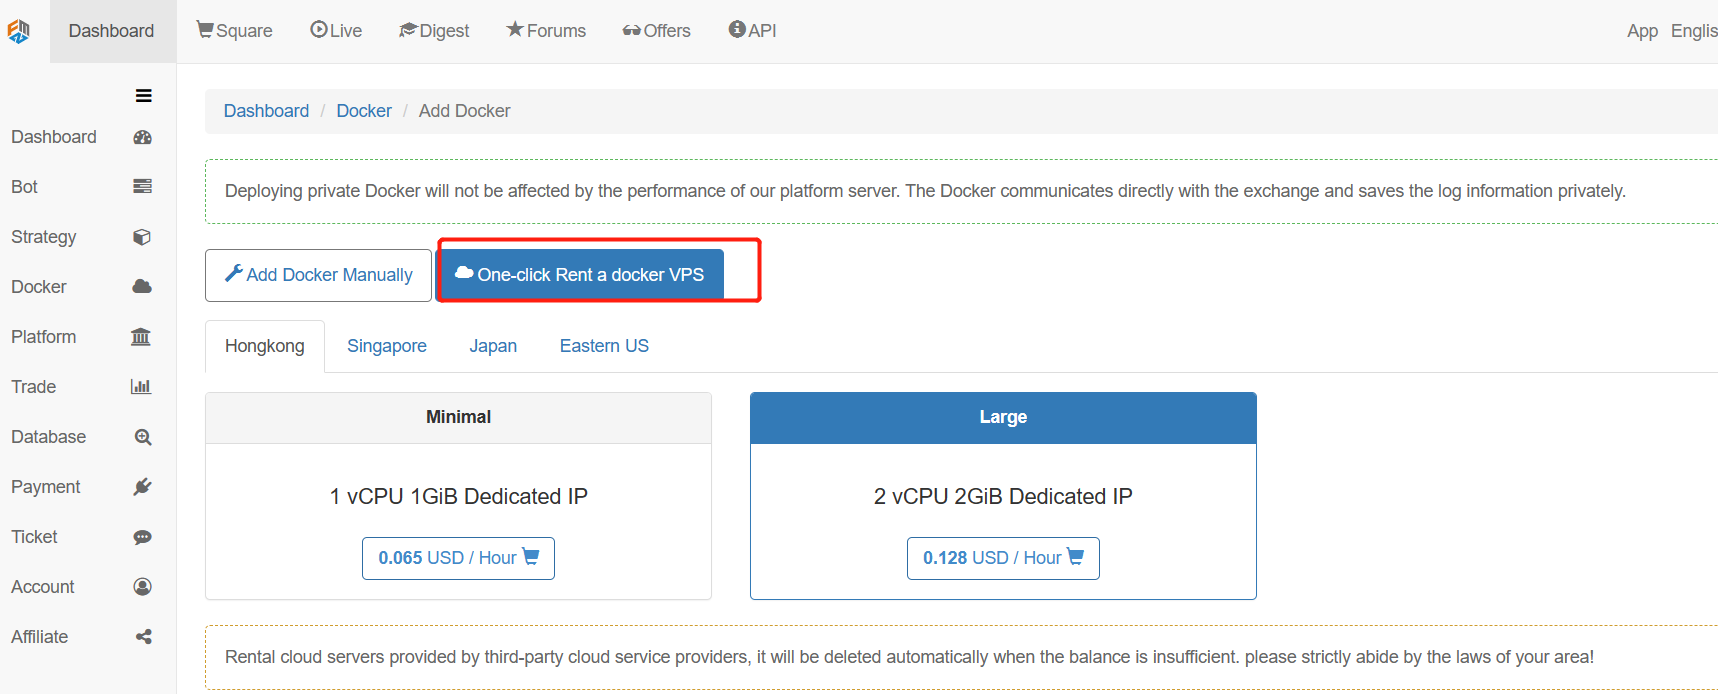Click the Minimal plan card header

[x=458, y=418]
